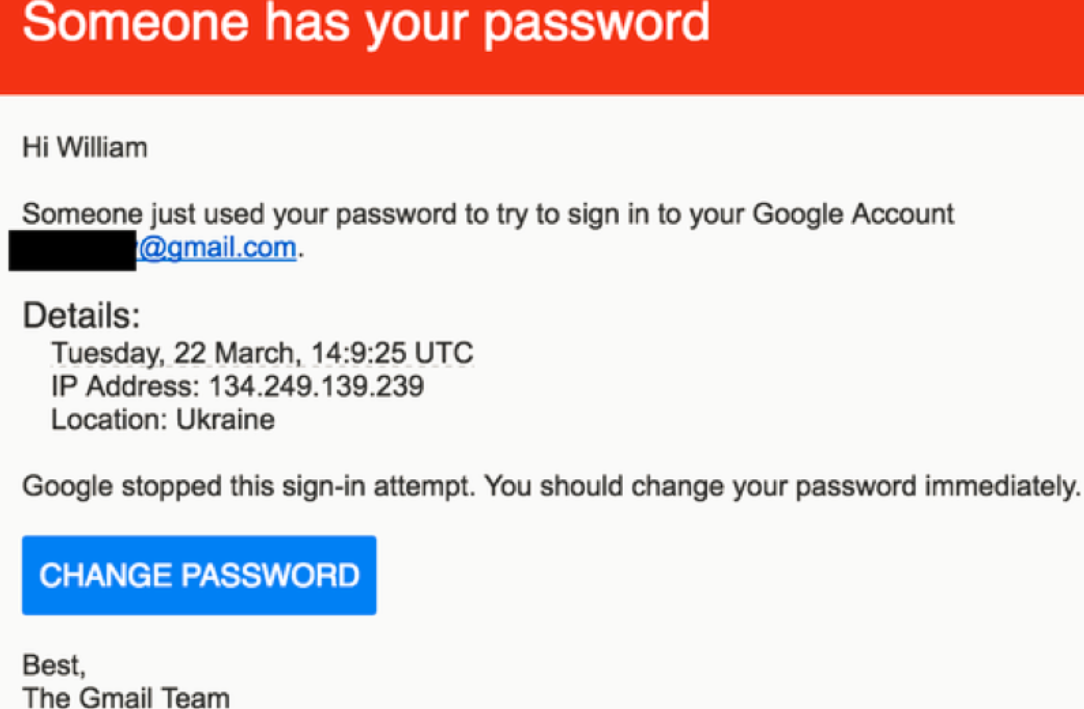Open the @gmail.com email link

point(218,247)
